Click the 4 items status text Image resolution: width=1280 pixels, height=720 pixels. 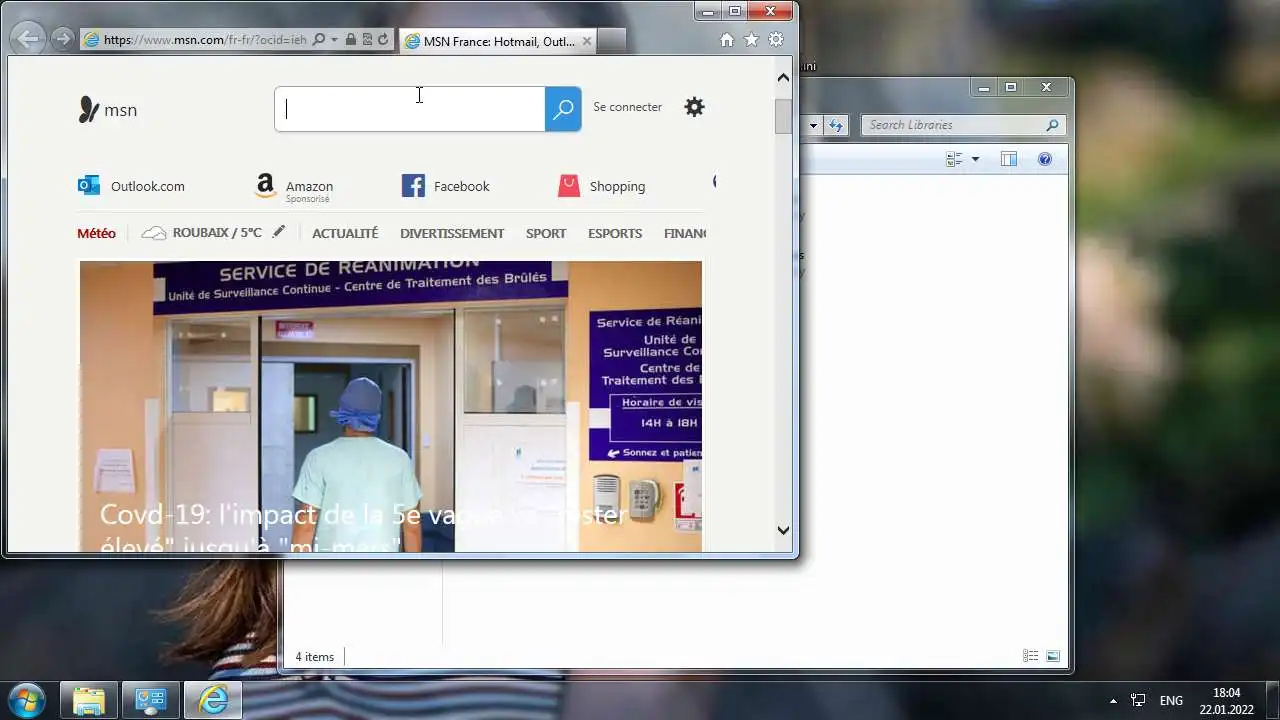(x=314, y=657)
